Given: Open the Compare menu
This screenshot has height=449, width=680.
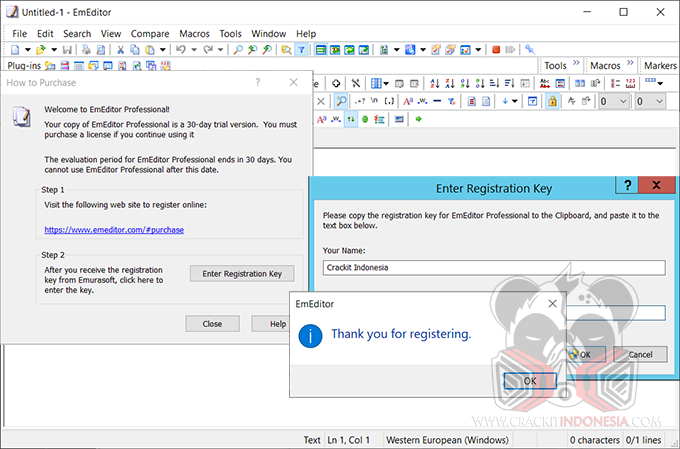Looking at the screenshot, I should pyautogui.click(x=149, y=33).
